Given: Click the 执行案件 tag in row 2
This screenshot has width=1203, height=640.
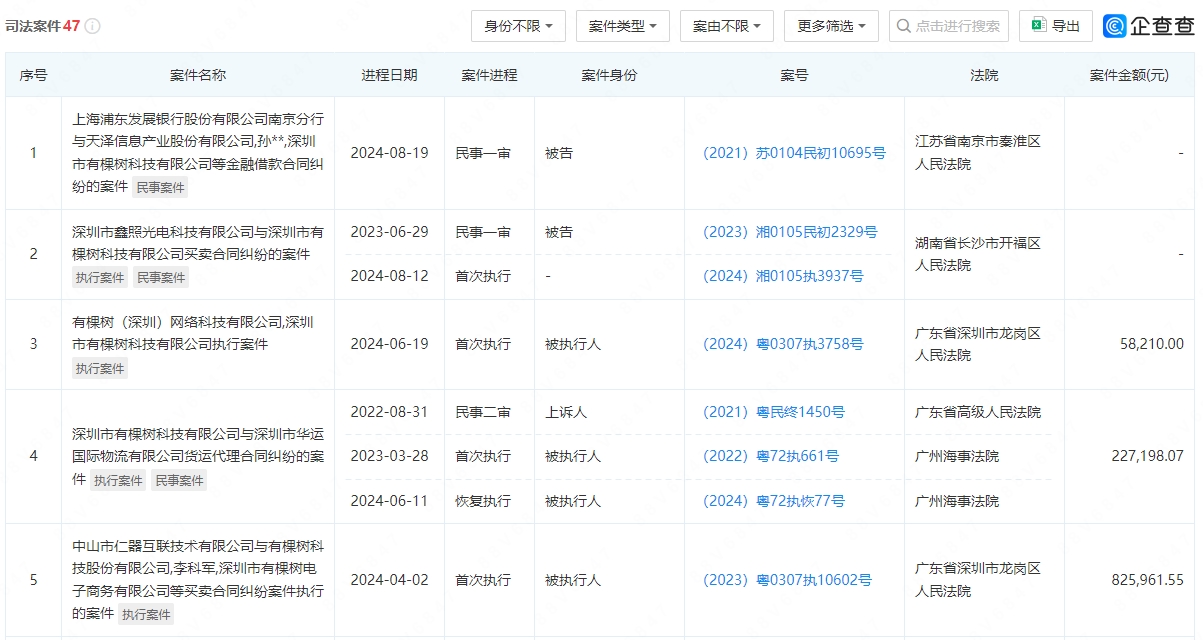Looking at the screenshot, I should pyautogui.click(x=100, y=278).
